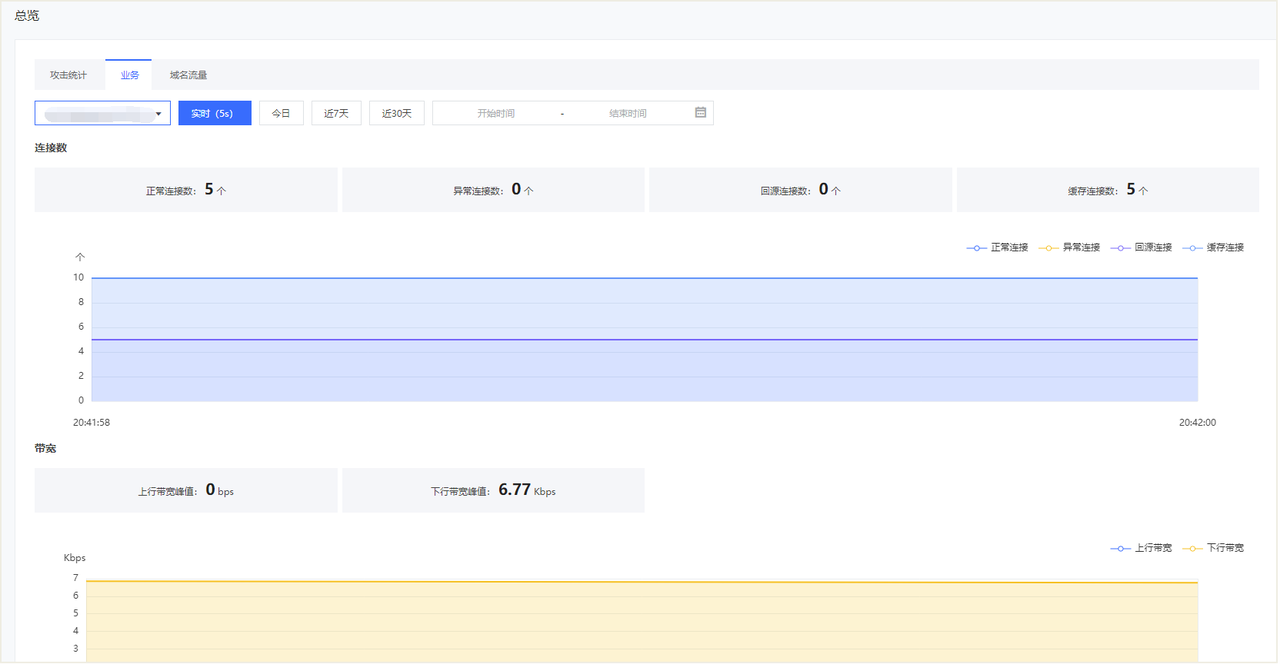Click the 实时（5s） button
1280x664 pixels.
tap(214, 113)
